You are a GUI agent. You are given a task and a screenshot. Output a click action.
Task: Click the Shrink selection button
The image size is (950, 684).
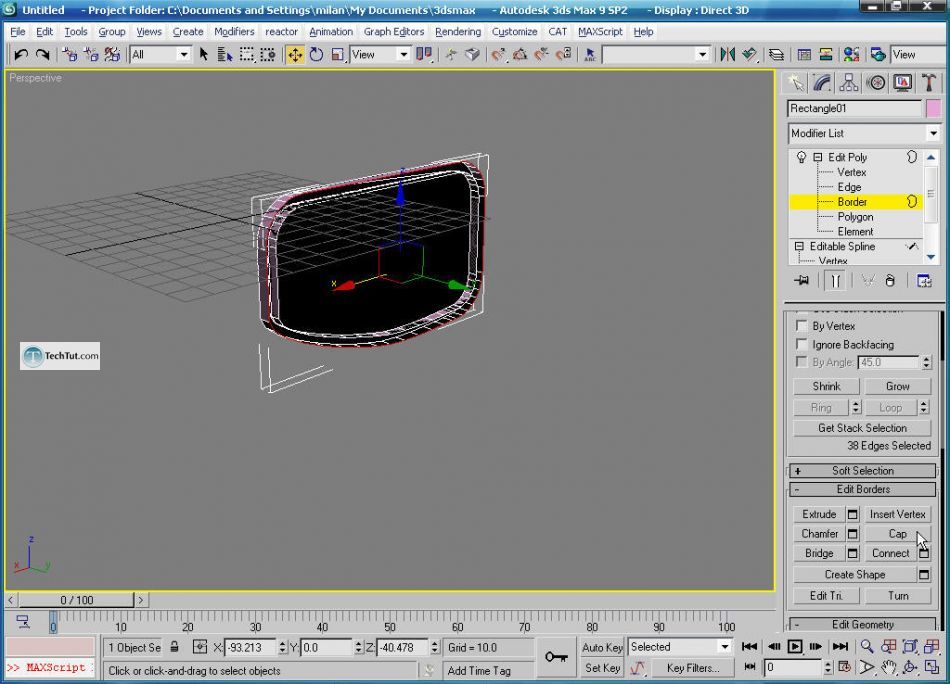point(826,386)
